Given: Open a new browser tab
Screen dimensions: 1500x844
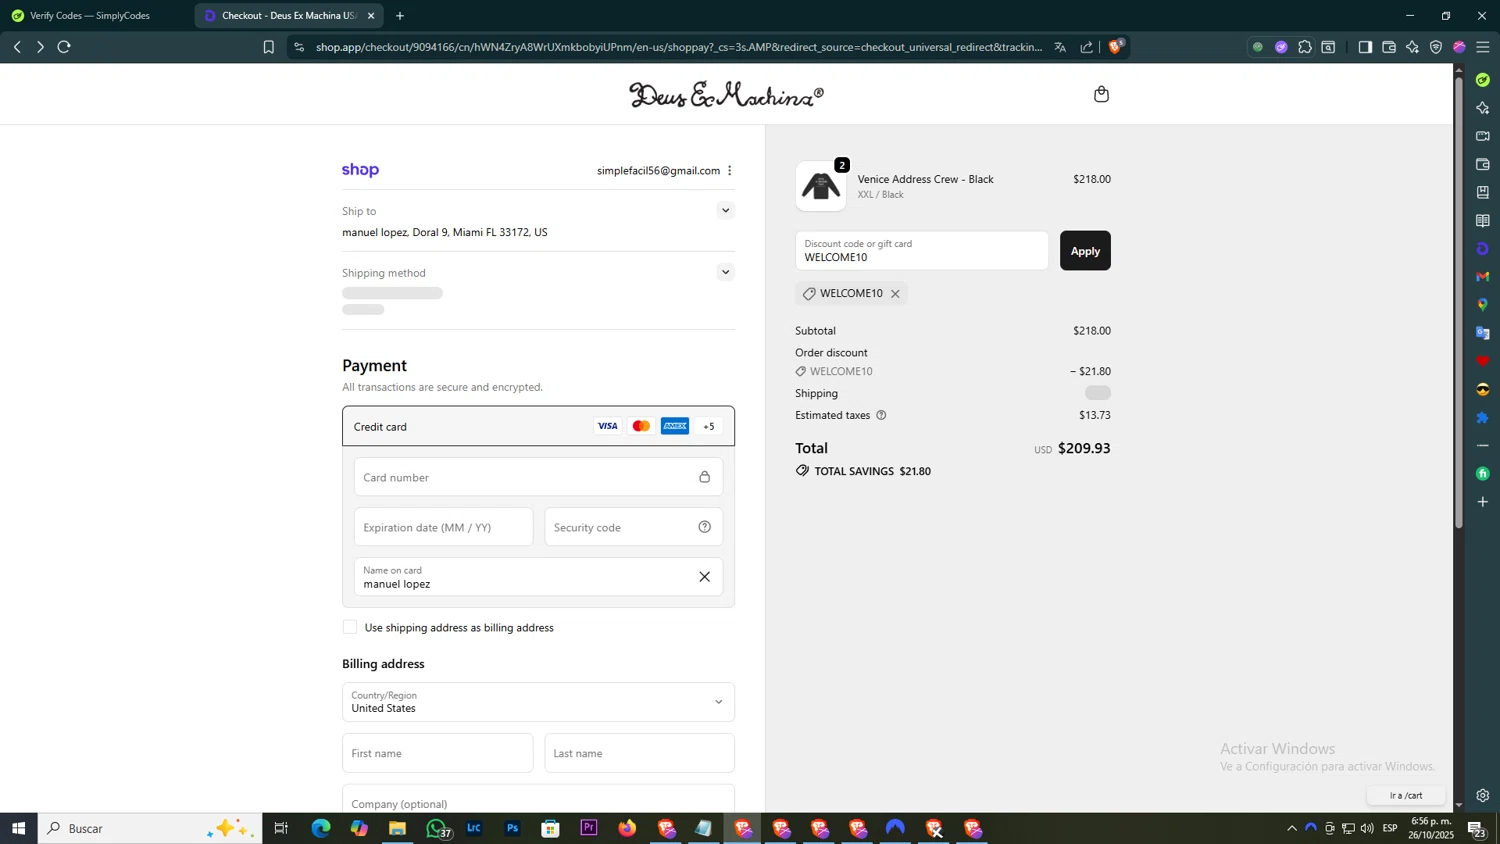Looking at the screenshot, I should 400,16.
